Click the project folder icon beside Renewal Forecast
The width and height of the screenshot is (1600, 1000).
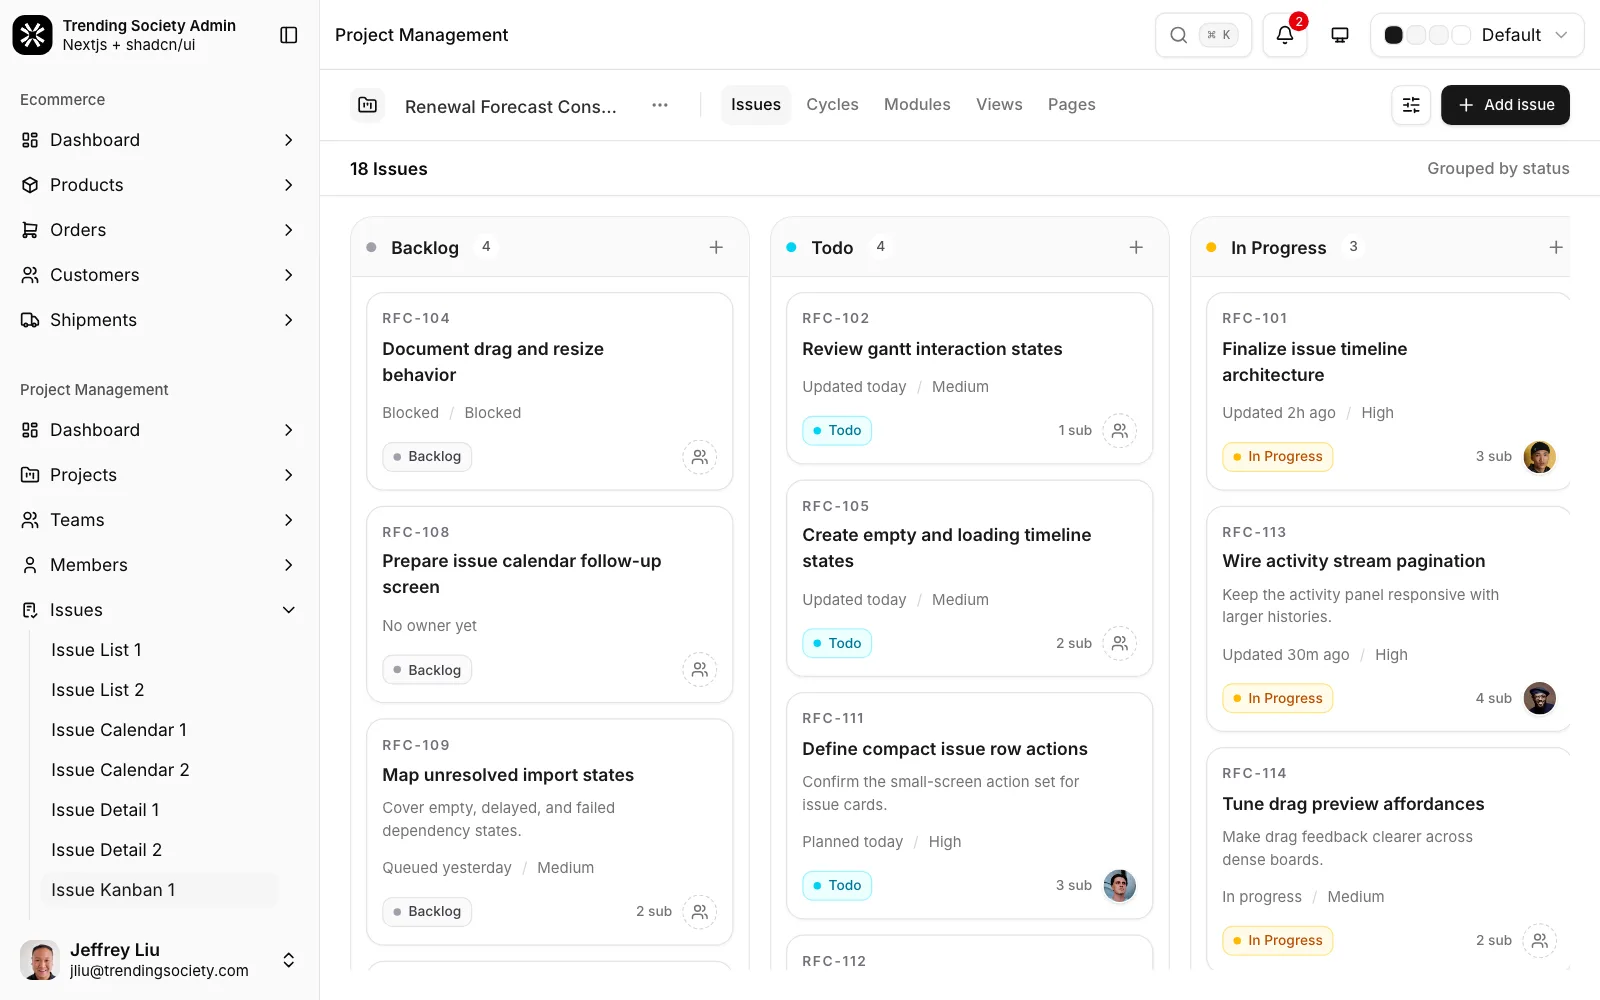[x=368, y=105]
